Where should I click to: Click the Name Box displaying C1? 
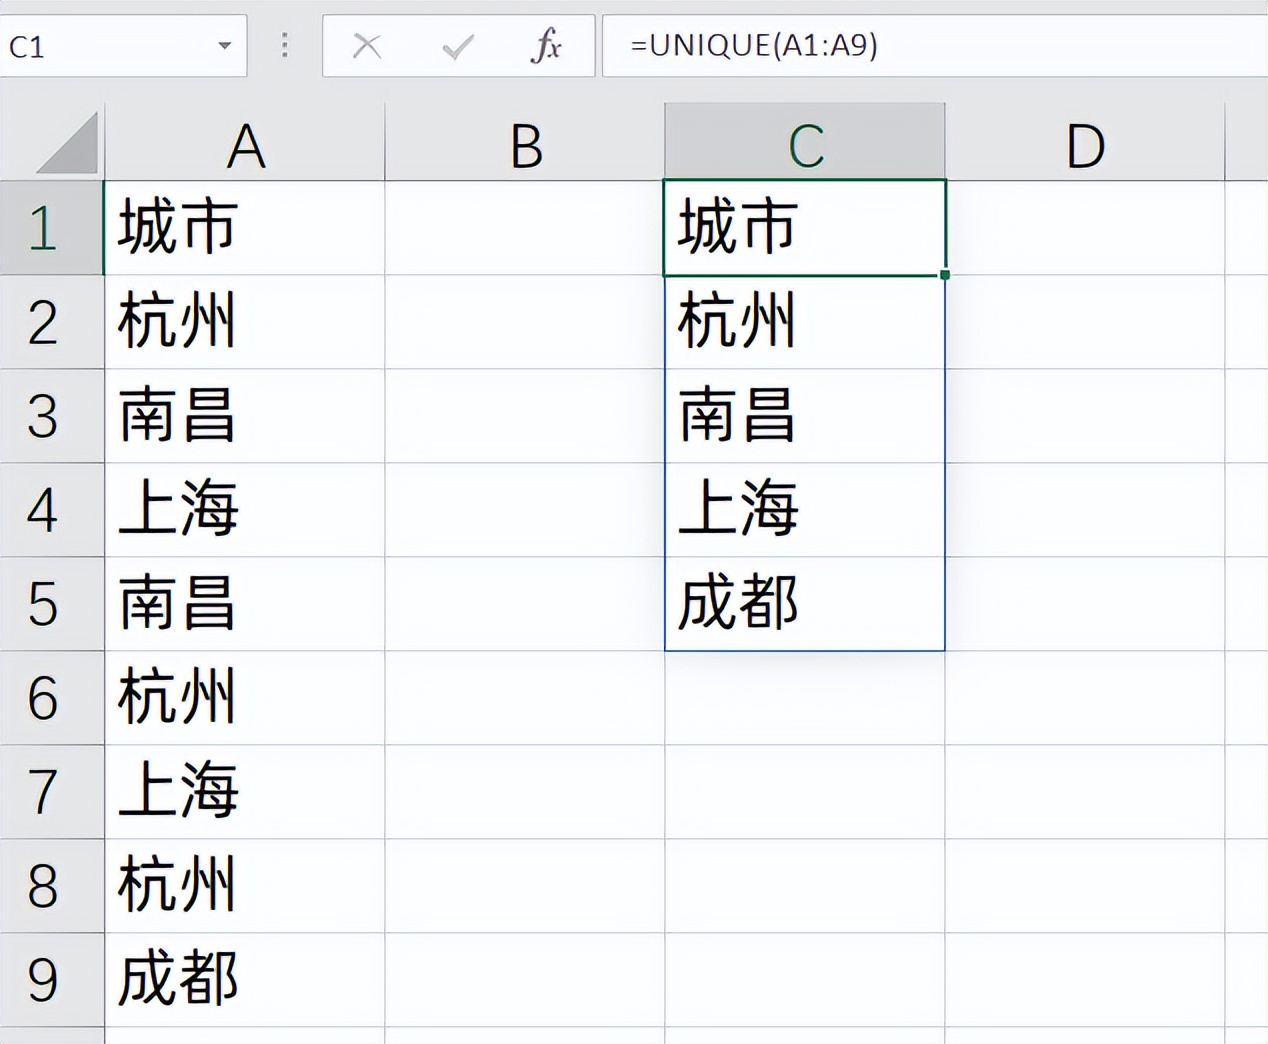click(100, 45)
